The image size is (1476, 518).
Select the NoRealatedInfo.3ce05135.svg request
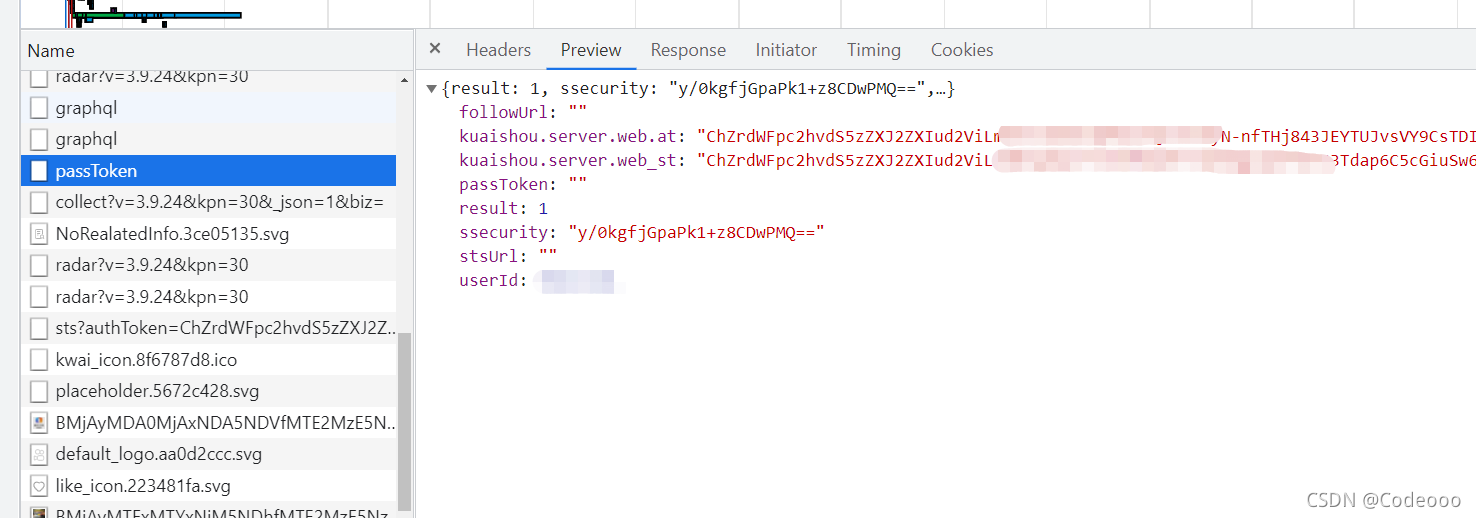pos(208,234)
